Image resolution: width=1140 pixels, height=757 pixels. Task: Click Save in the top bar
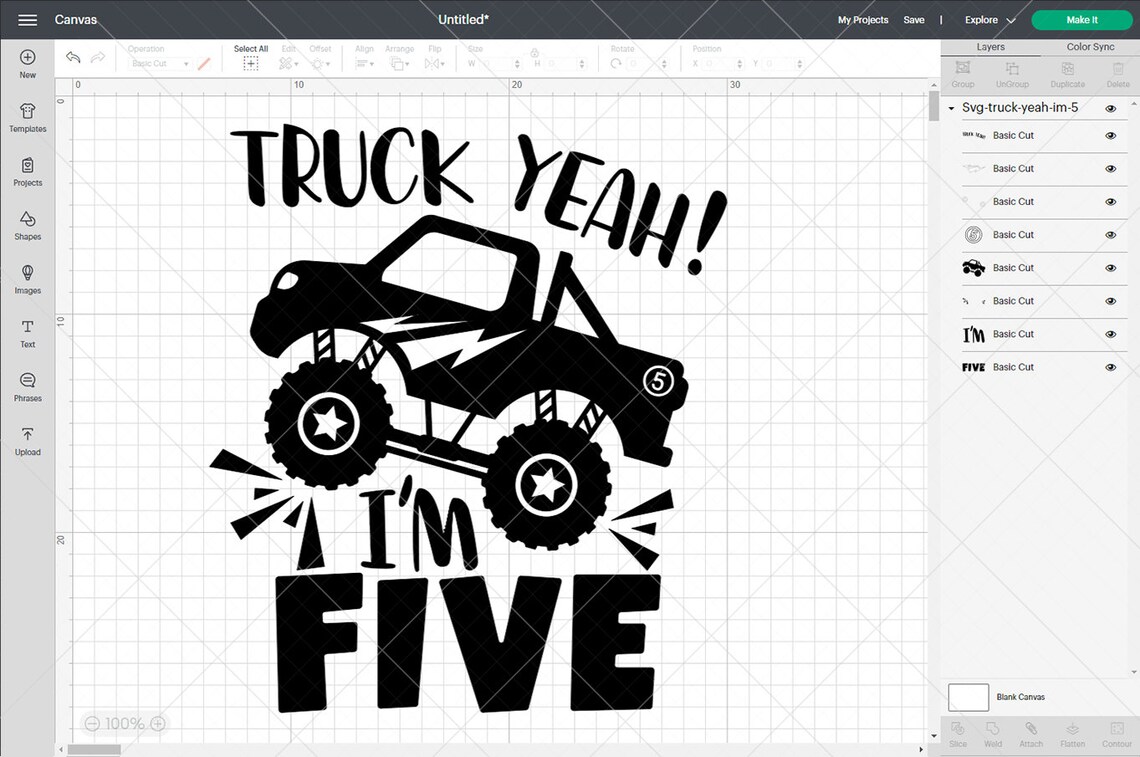pyautogui.click(x=914, y=19)
